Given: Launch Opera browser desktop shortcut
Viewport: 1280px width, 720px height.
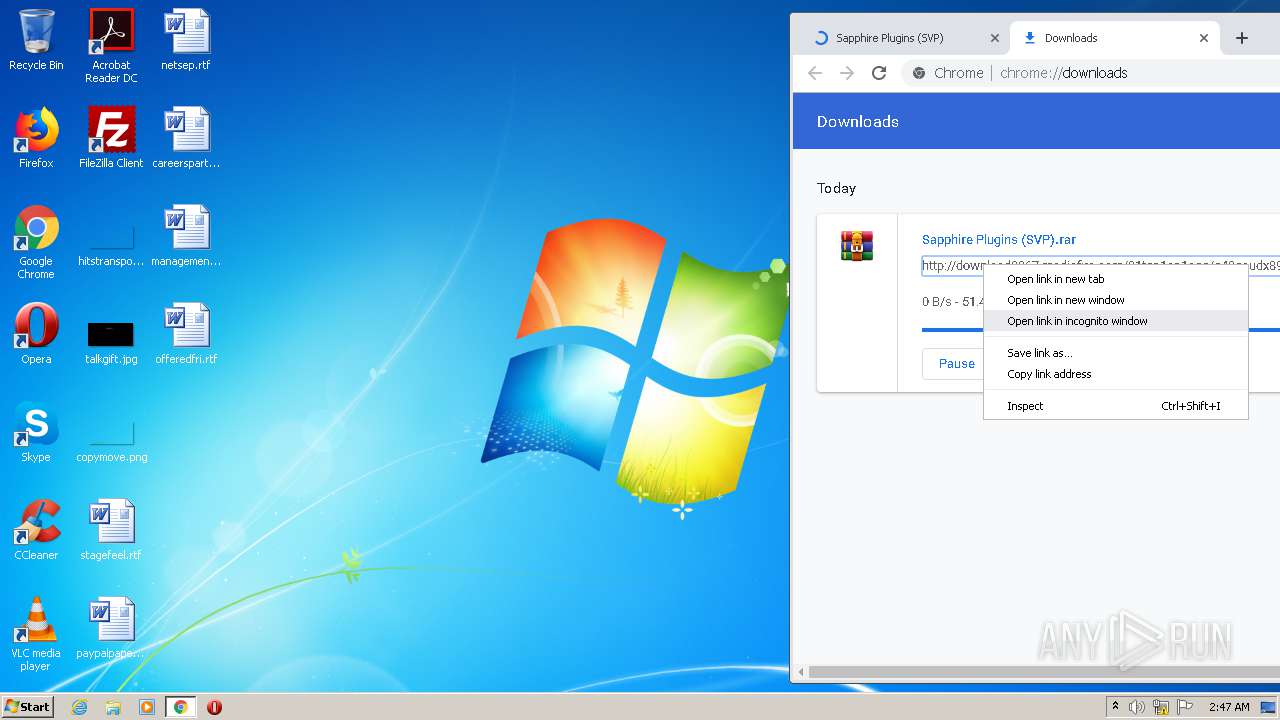Looking at the screenshot, I should [x=36, y=334].
